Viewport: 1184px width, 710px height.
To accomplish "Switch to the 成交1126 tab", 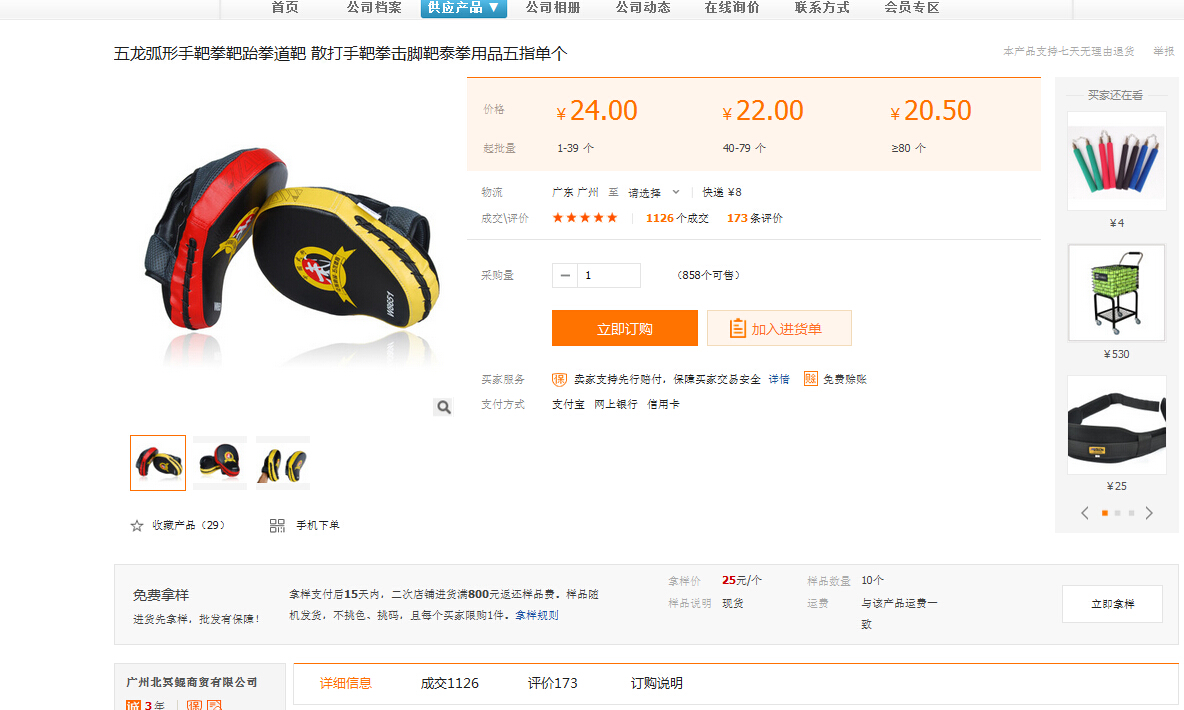I will click(x=449, y=684).
